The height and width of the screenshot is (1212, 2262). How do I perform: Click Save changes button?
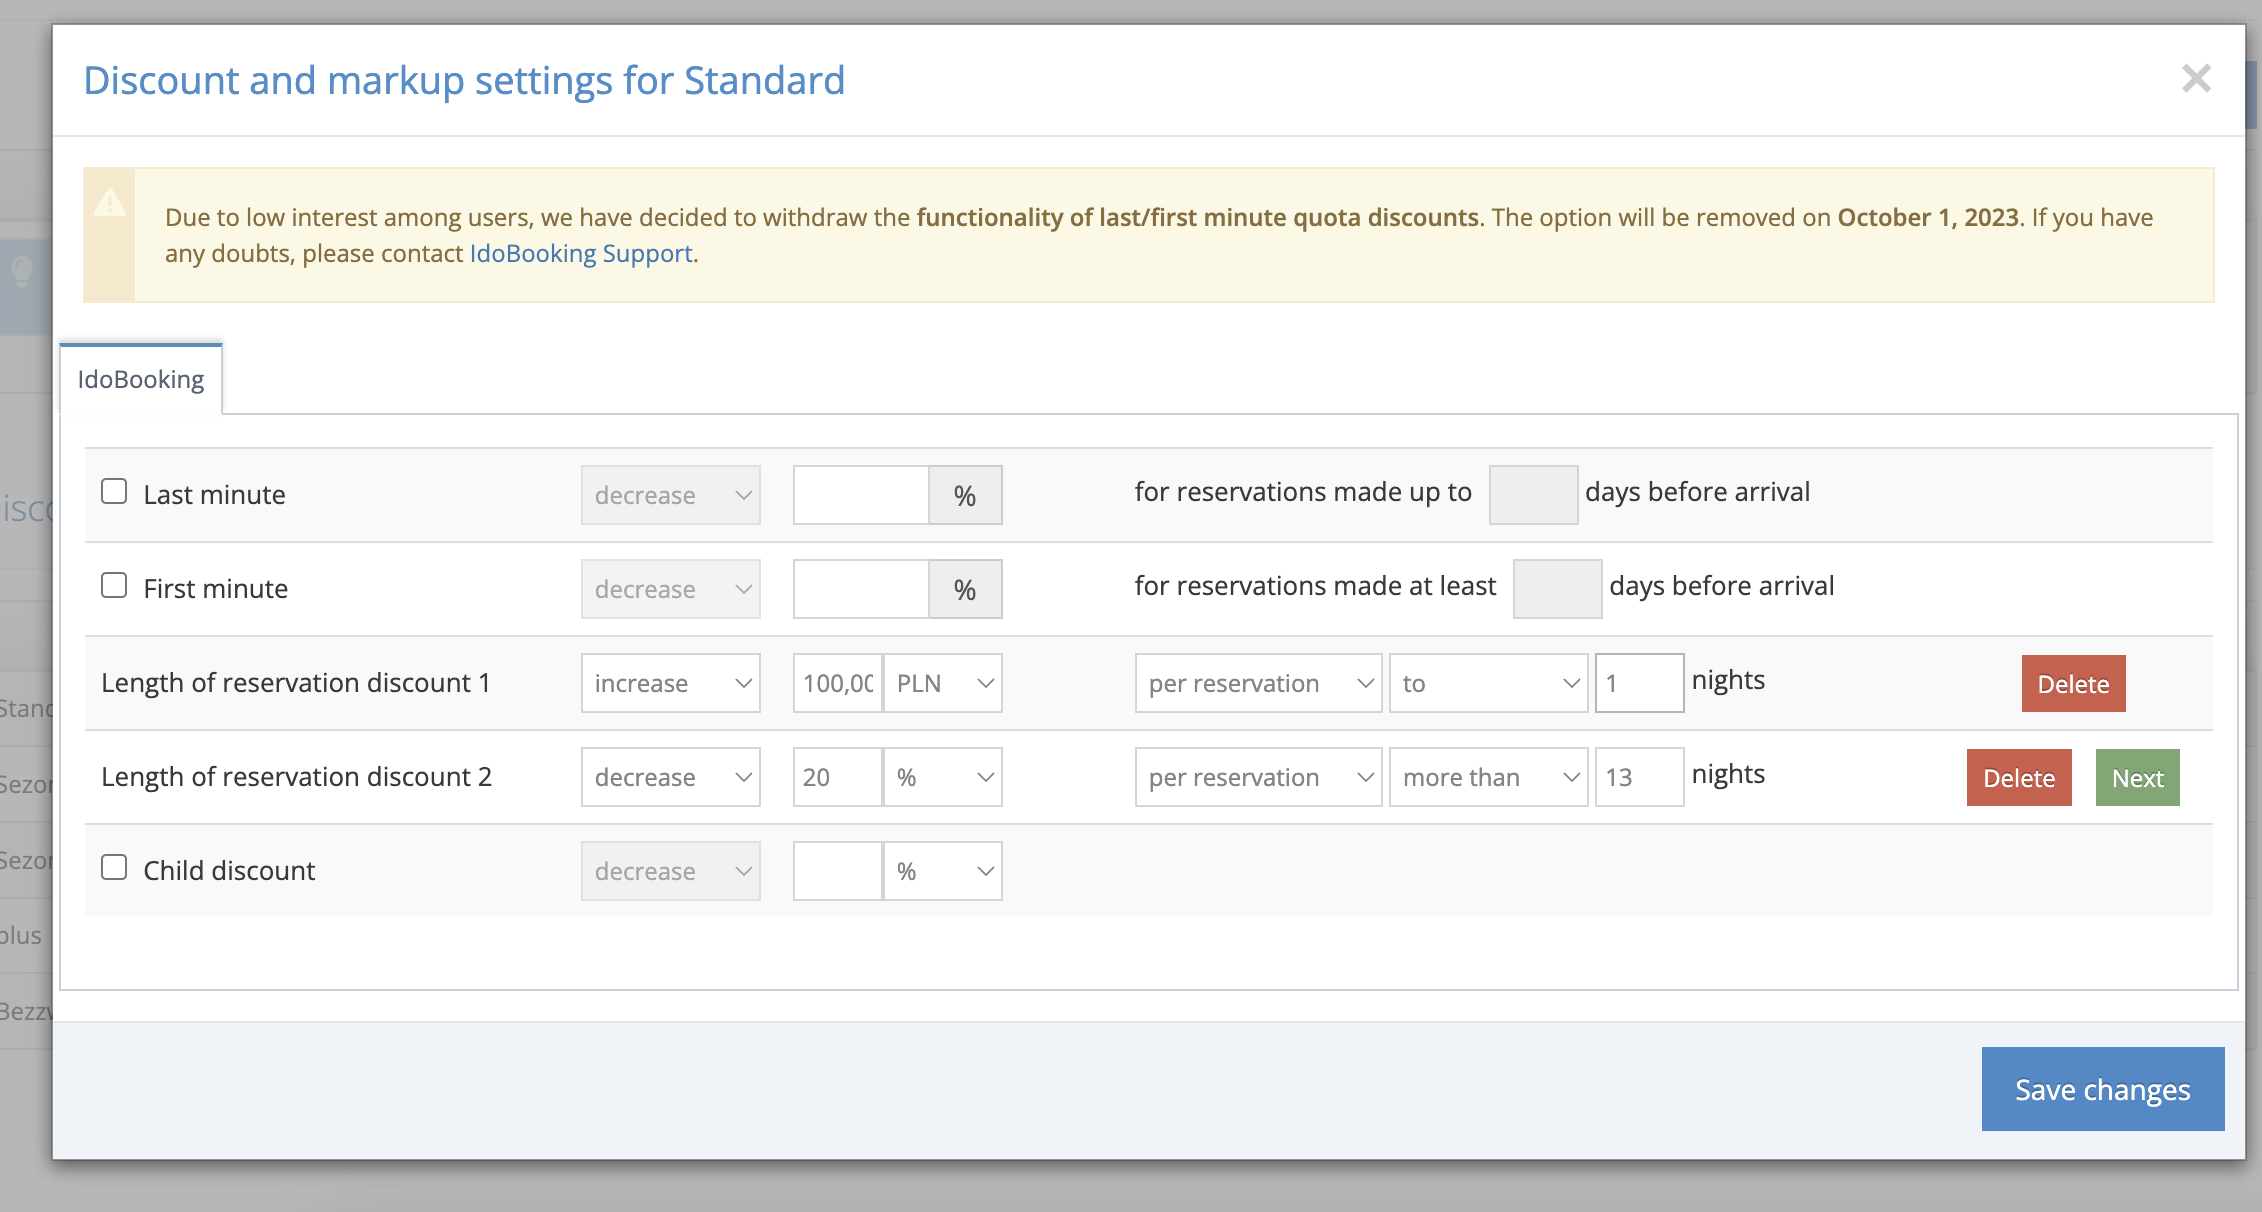2102,1089
